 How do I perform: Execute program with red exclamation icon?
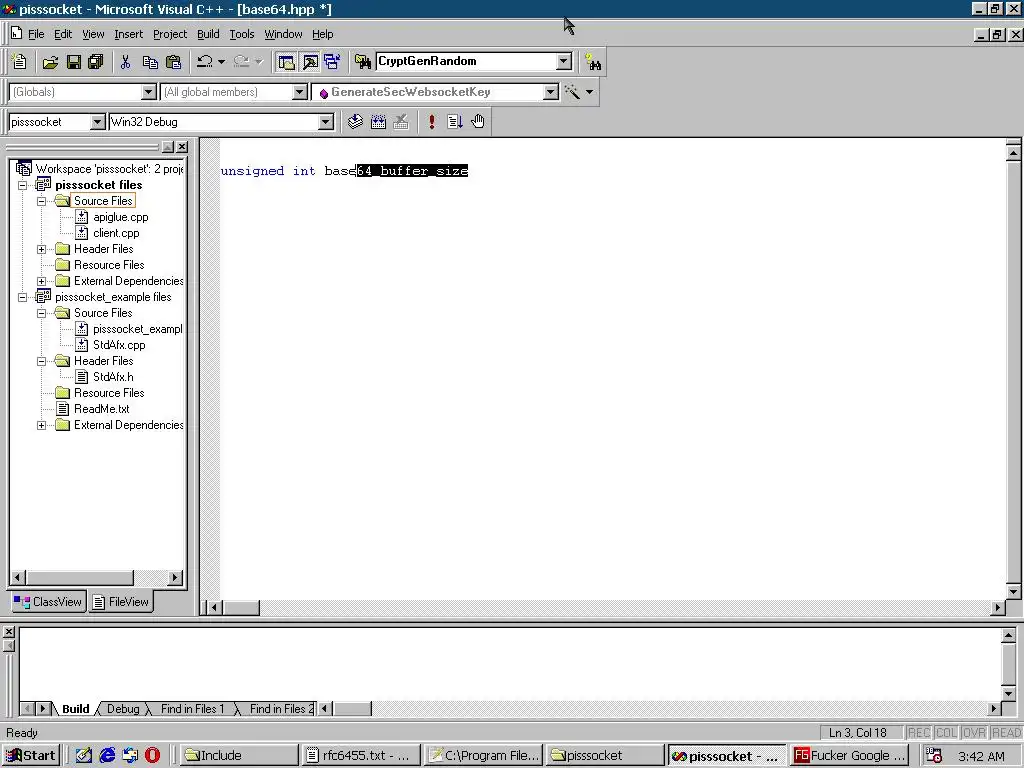click(x=431, y=121)
